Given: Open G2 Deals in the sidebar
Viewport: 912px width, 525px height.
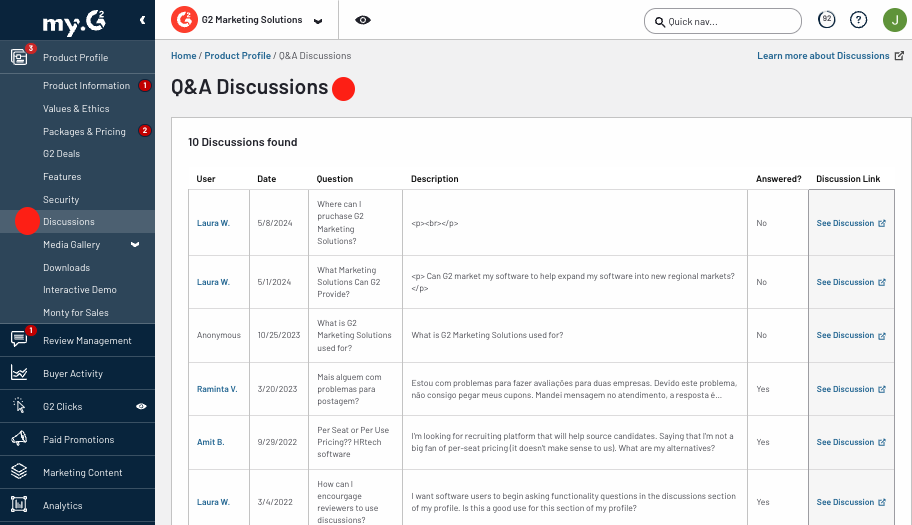Looking at the screenshot, I should click(62, 153).
